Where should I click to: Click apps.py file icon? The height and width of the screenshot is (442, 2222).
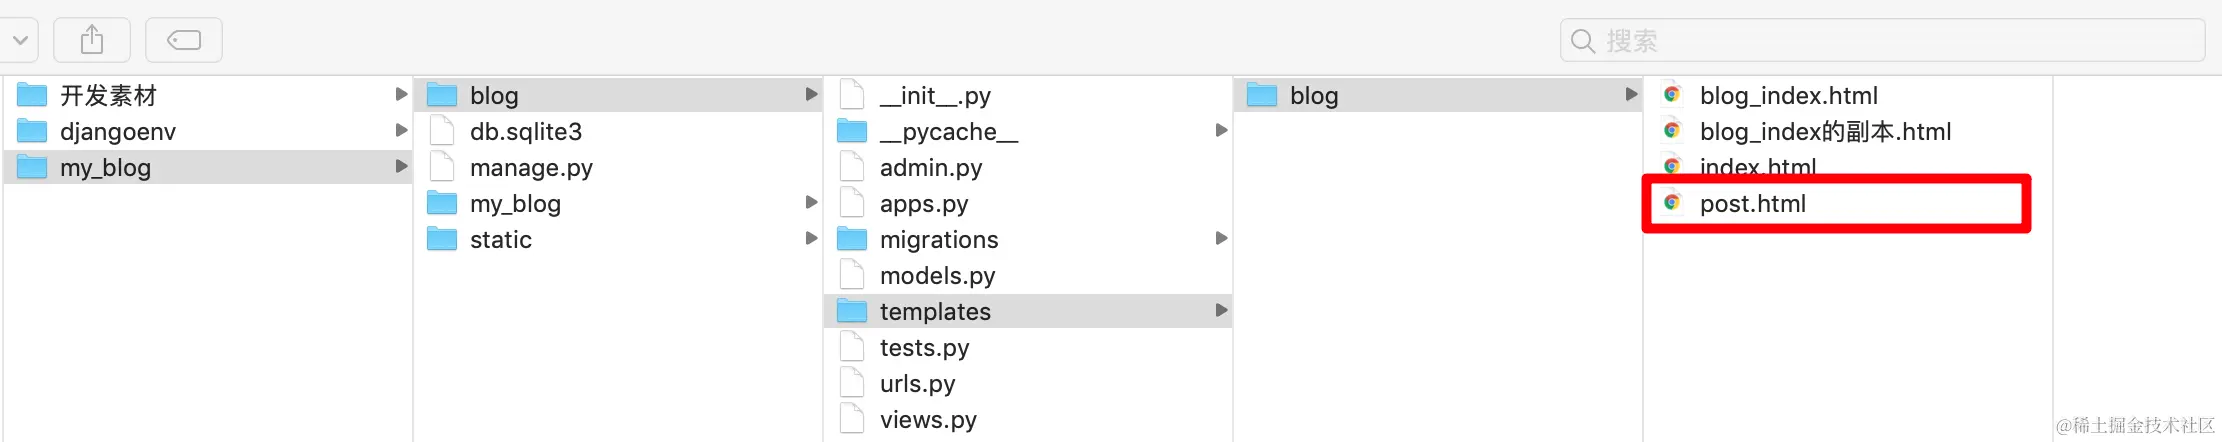point(852,203)
